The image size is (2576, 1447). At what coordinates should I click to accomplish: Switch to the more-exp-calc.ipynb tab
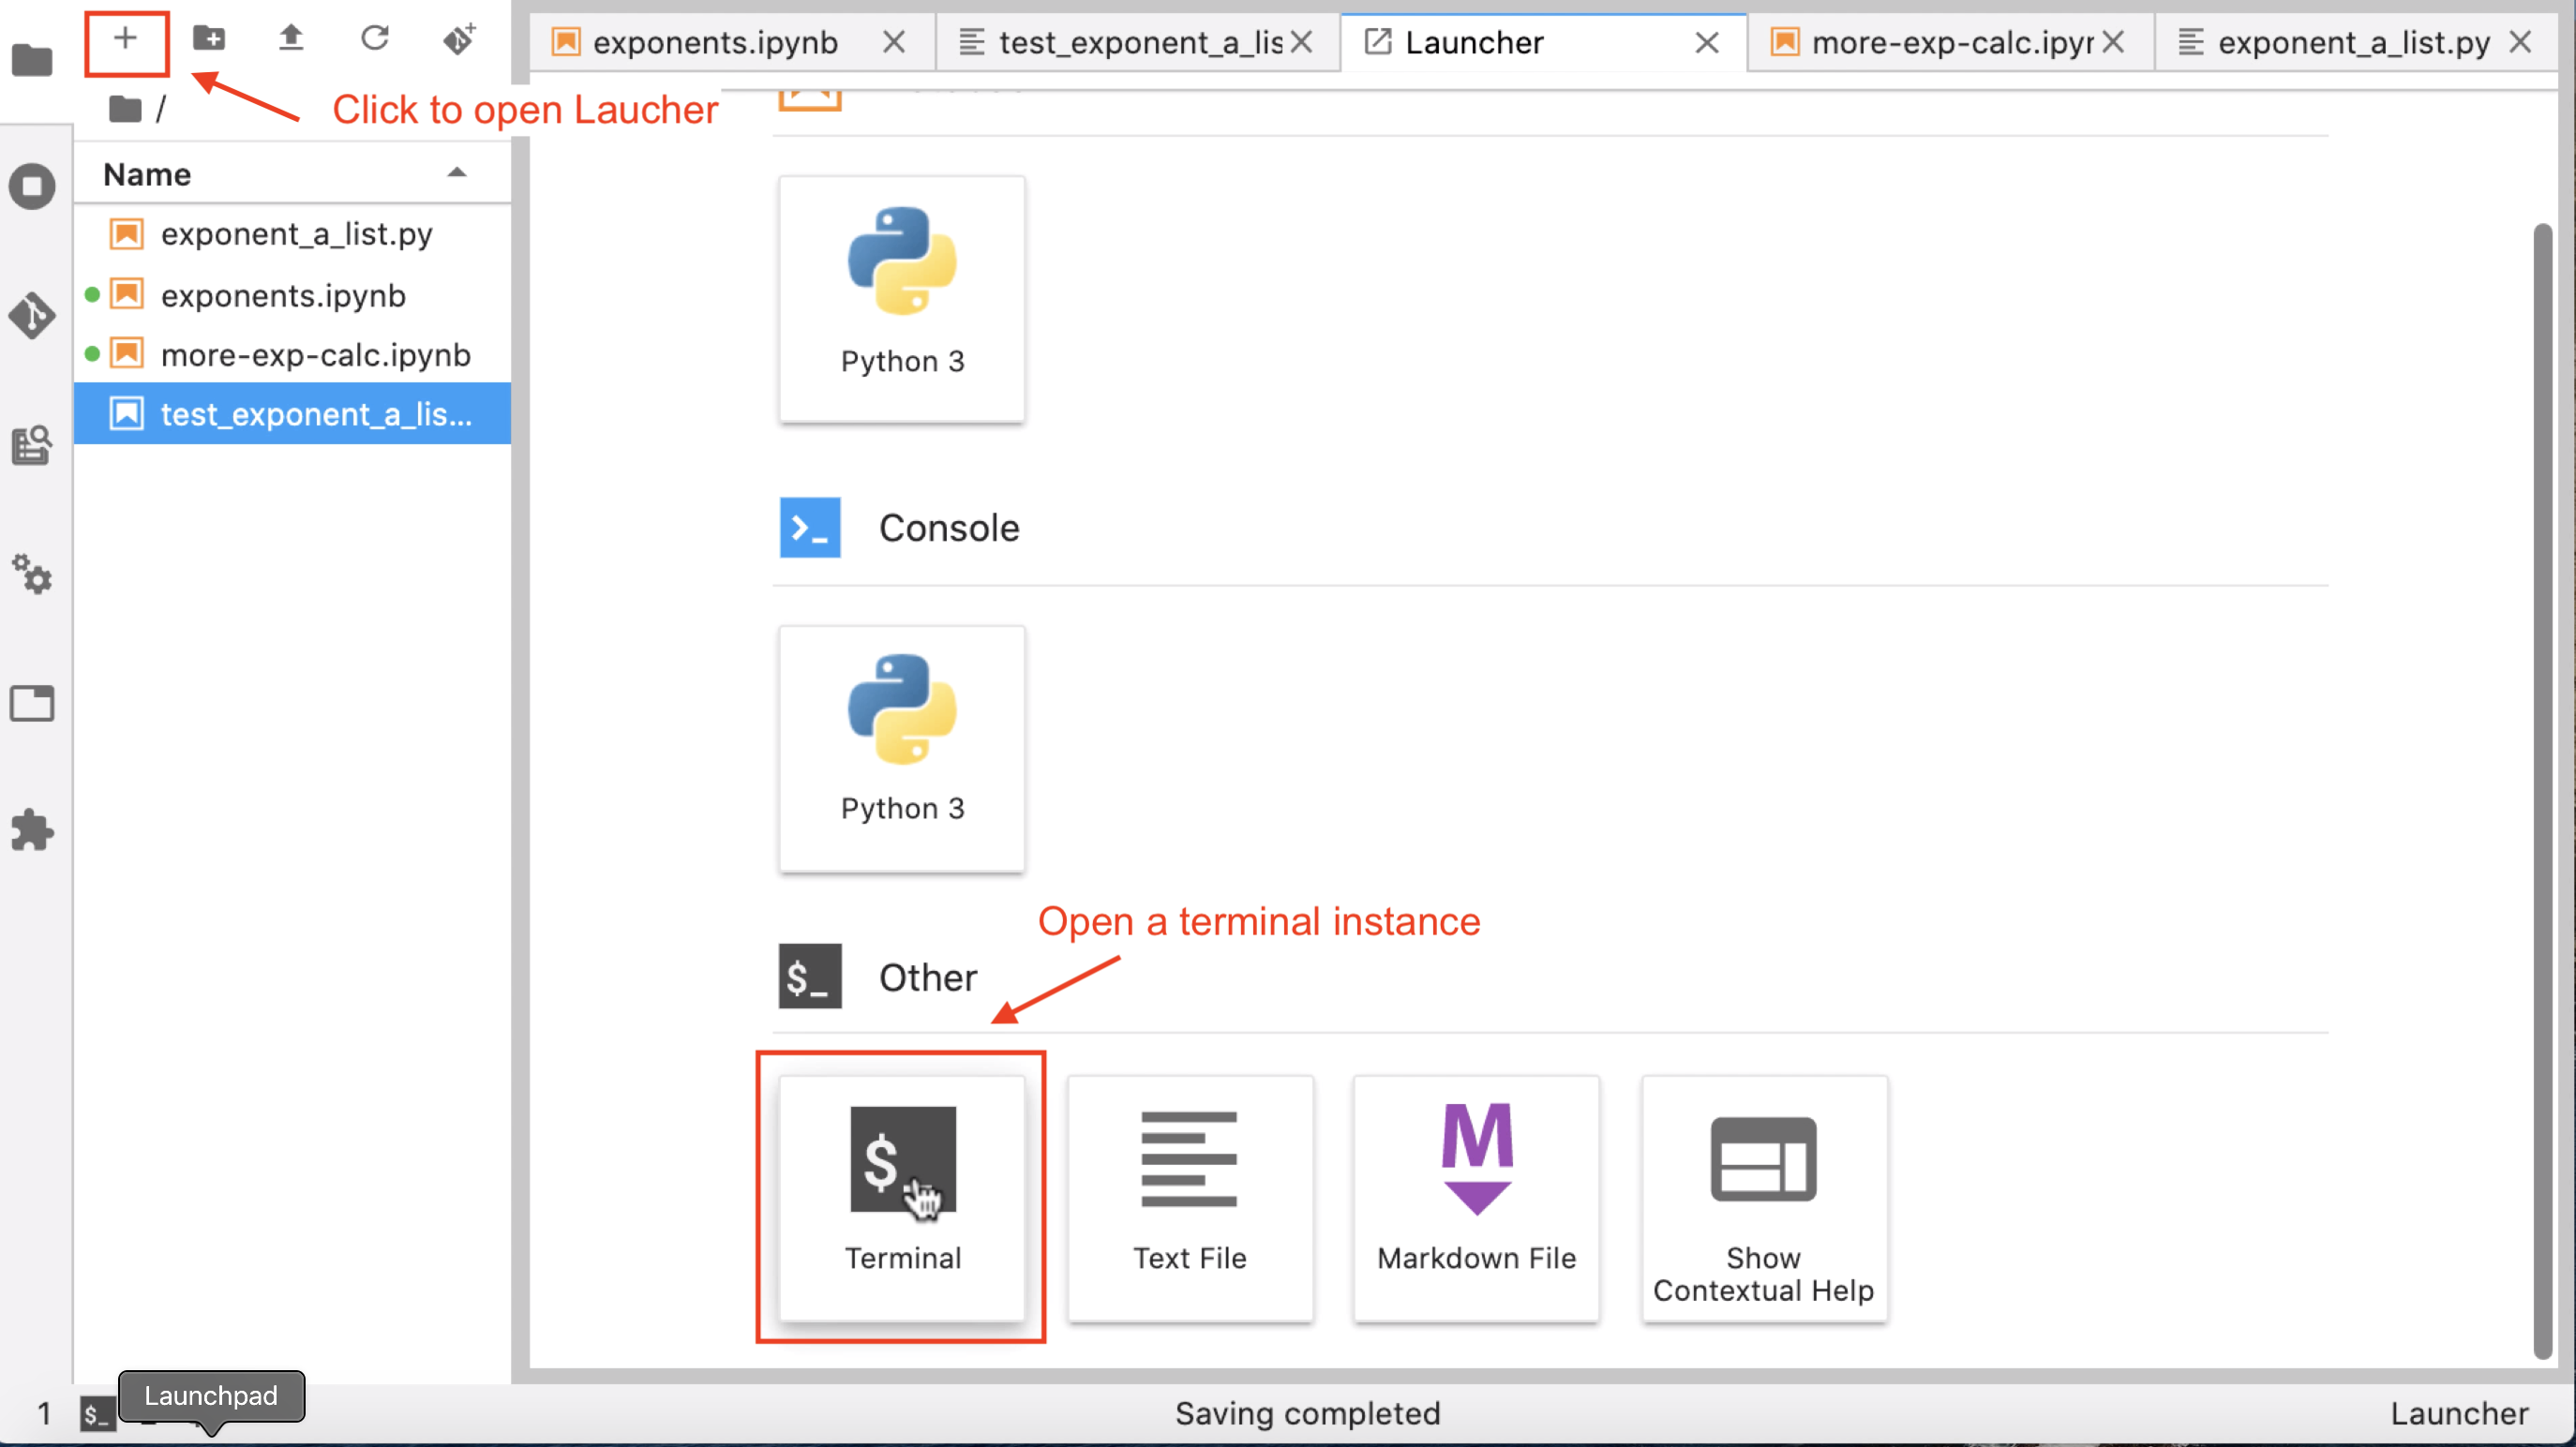pyautogui.click(x=1950, y=42)
